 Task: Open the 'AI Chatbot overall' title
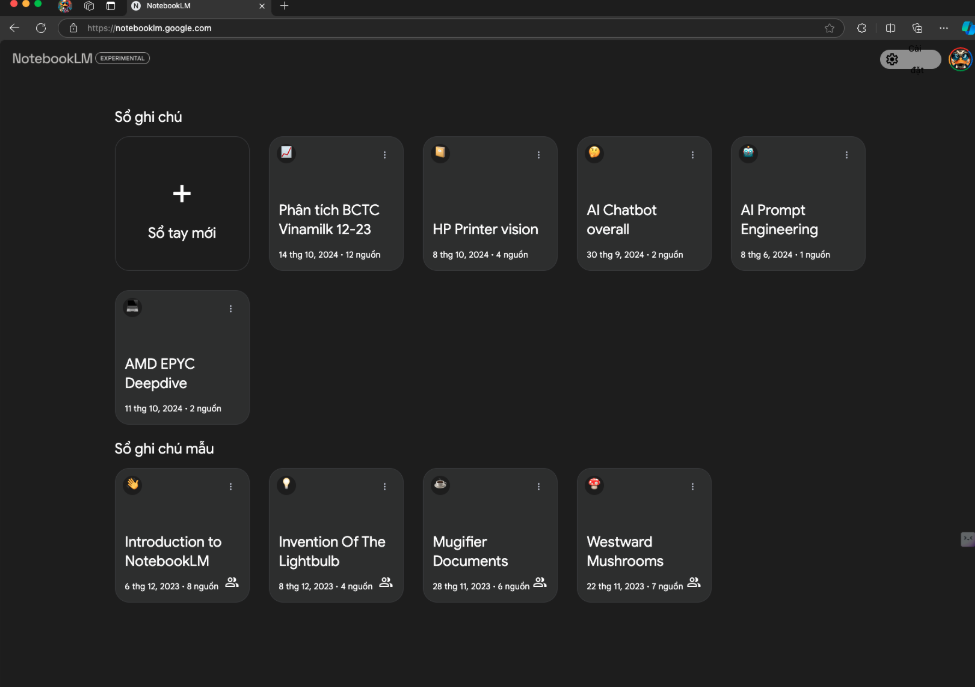pyautogui.click(x=622, y=219)
